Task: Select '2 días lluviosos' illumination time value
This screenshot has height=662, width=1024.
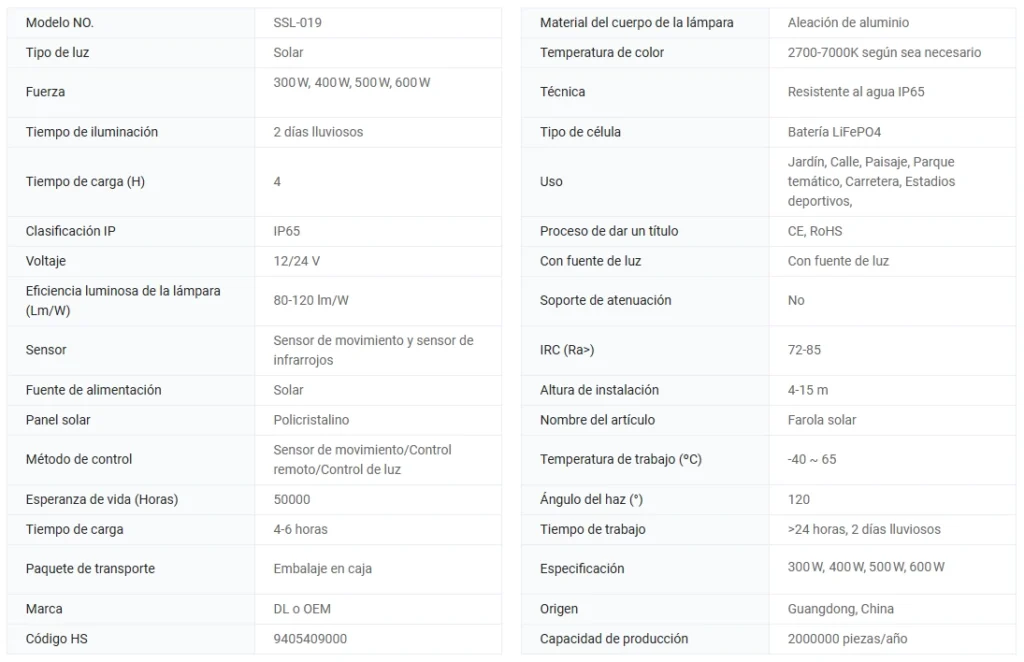Action: coord(318,132)
